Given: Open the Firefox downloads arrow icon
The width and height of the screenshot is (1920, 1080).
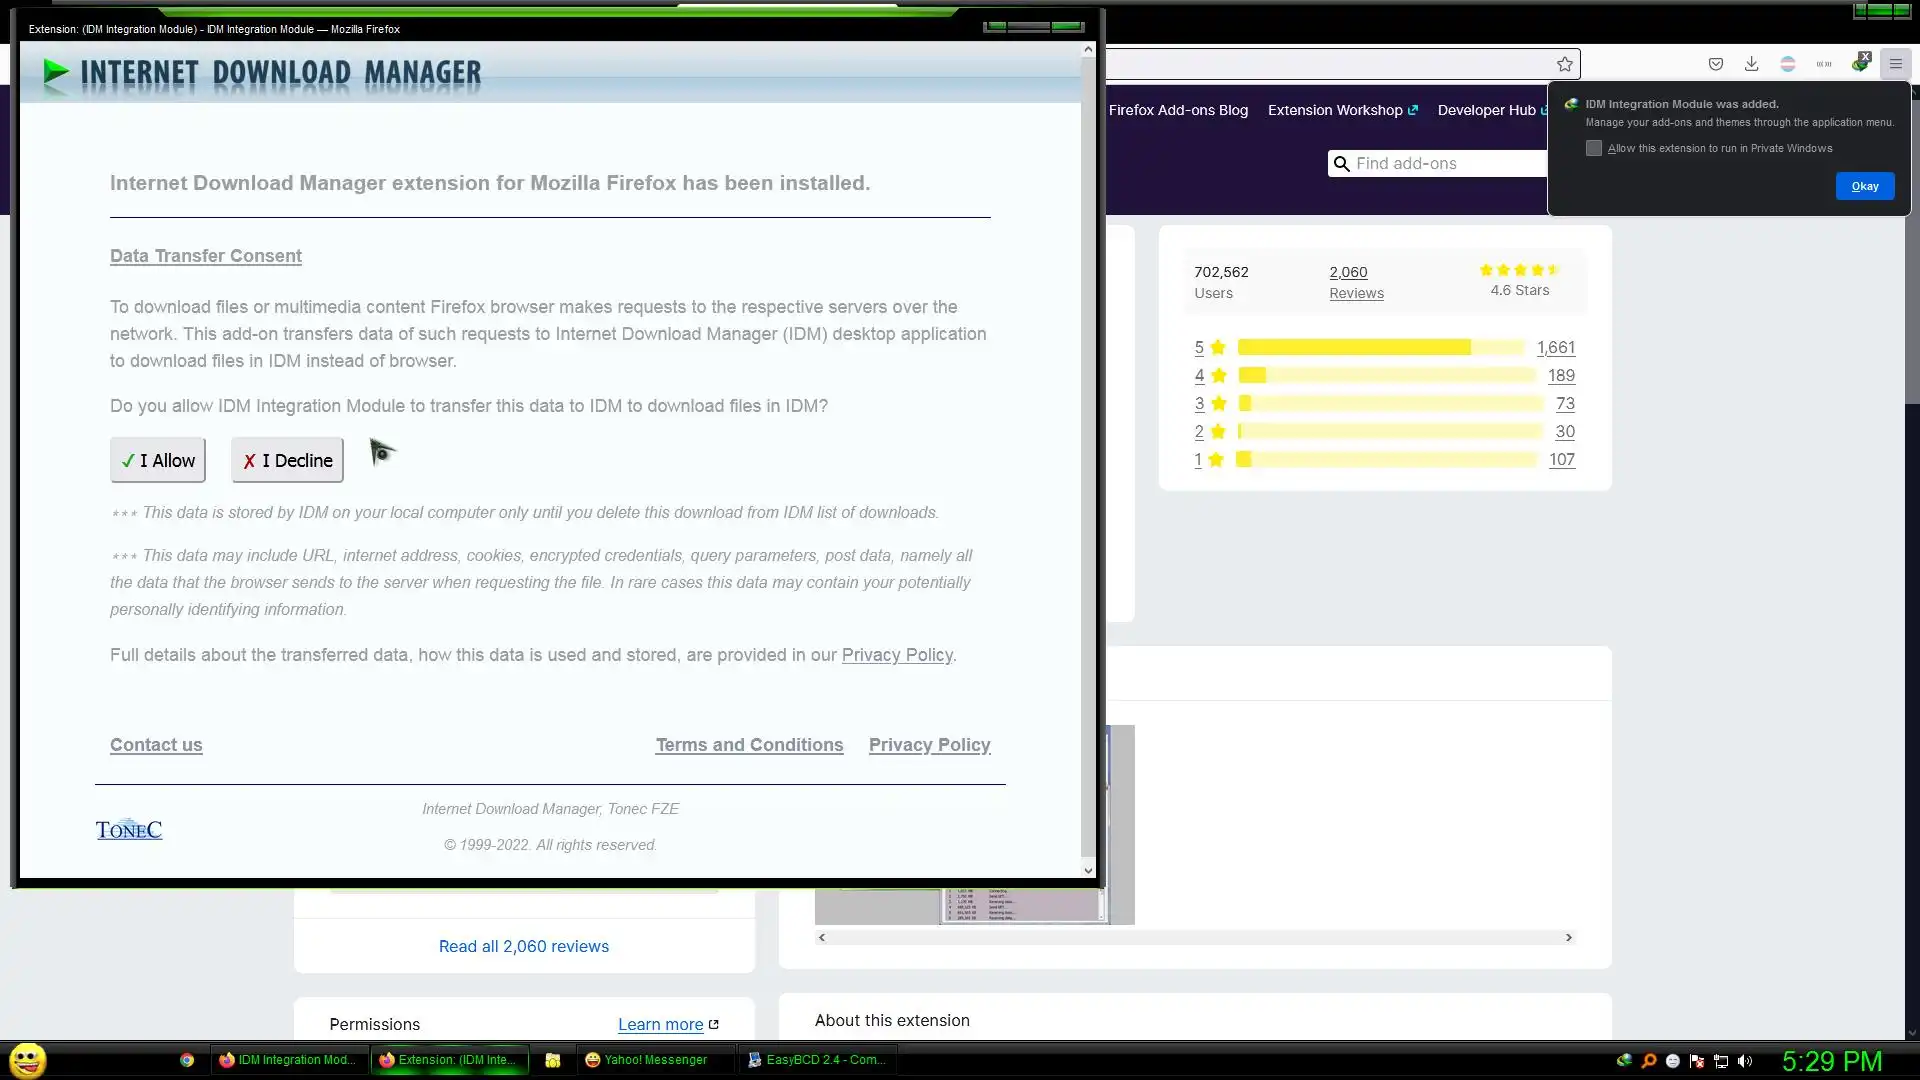Looking at the screenshot, I should 1751,64.
